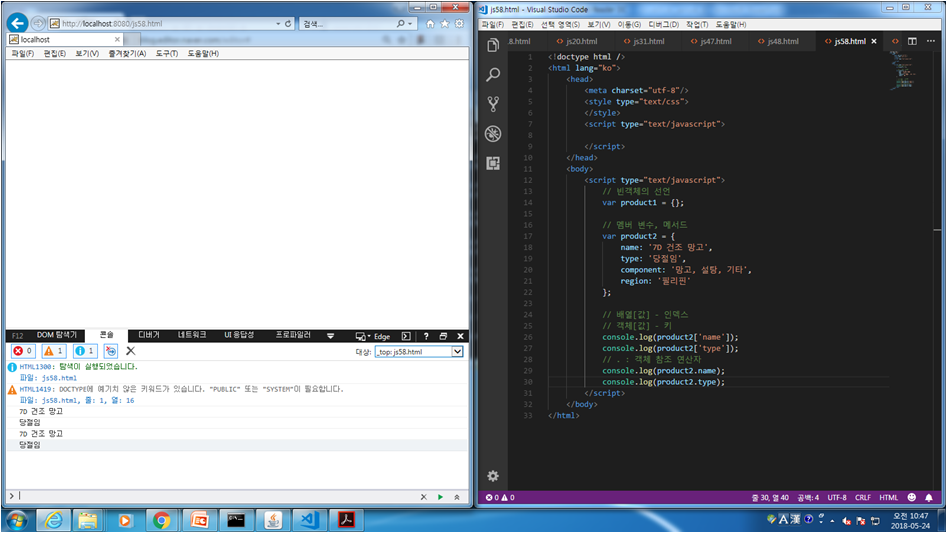Open F12 tools help
This screenshot has height=533, width=947.
pos(426,336)
